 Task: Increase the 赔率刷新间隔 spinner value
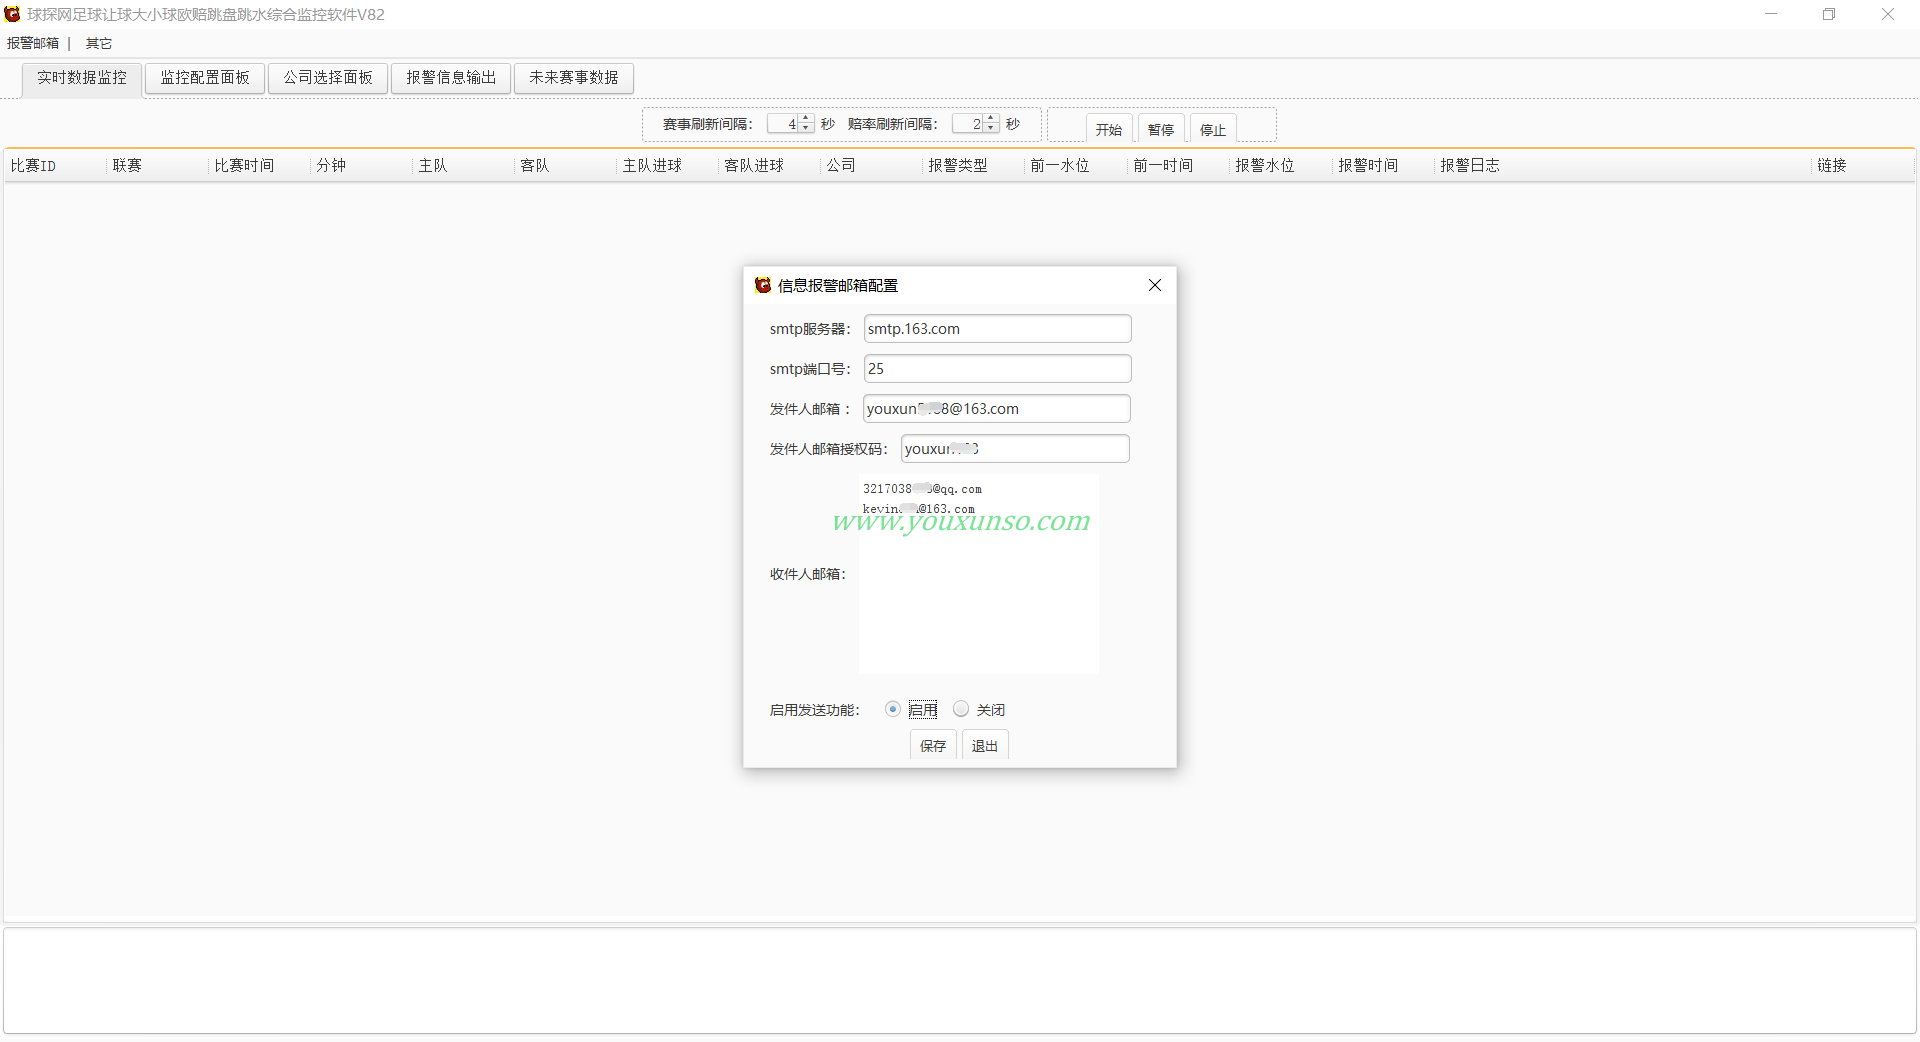pyautogui.click(x=991, y=119)
